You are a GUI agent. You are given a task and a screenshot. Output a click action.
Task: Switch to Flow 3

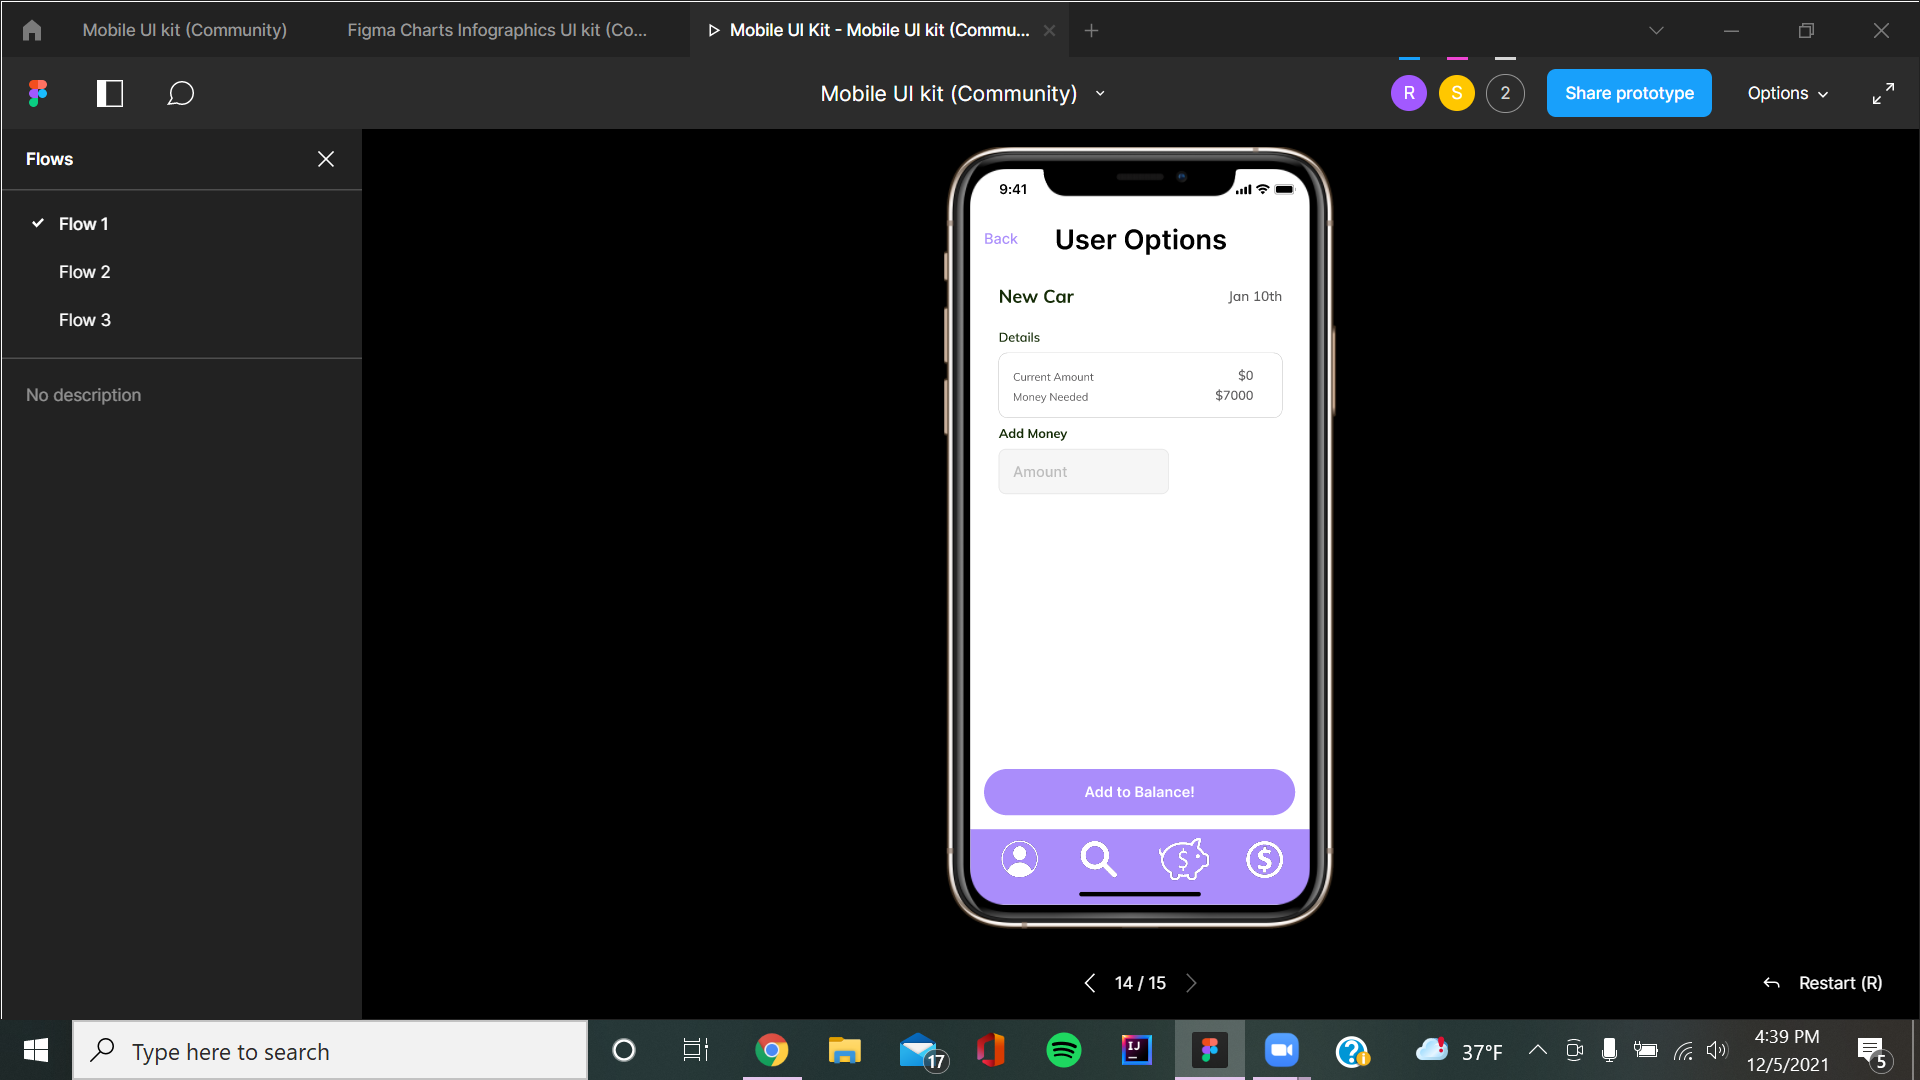85,320
